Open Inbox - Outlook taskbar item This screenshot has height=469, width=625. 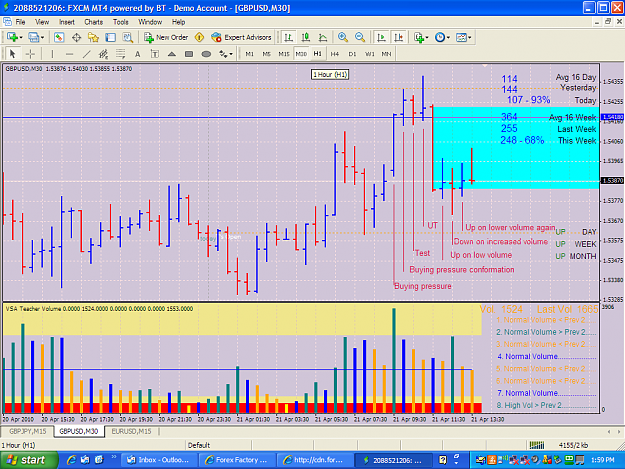(158, 460)
